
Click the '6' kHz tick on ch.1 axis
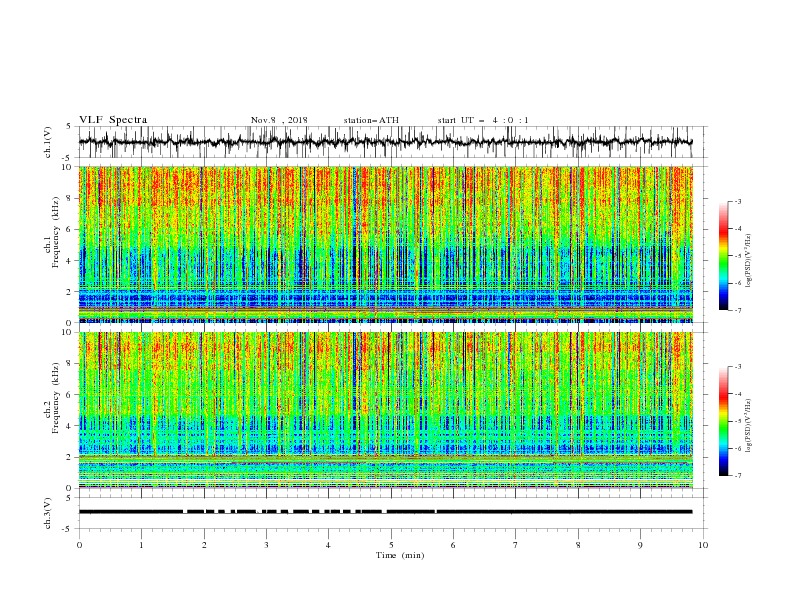[70, 230]
